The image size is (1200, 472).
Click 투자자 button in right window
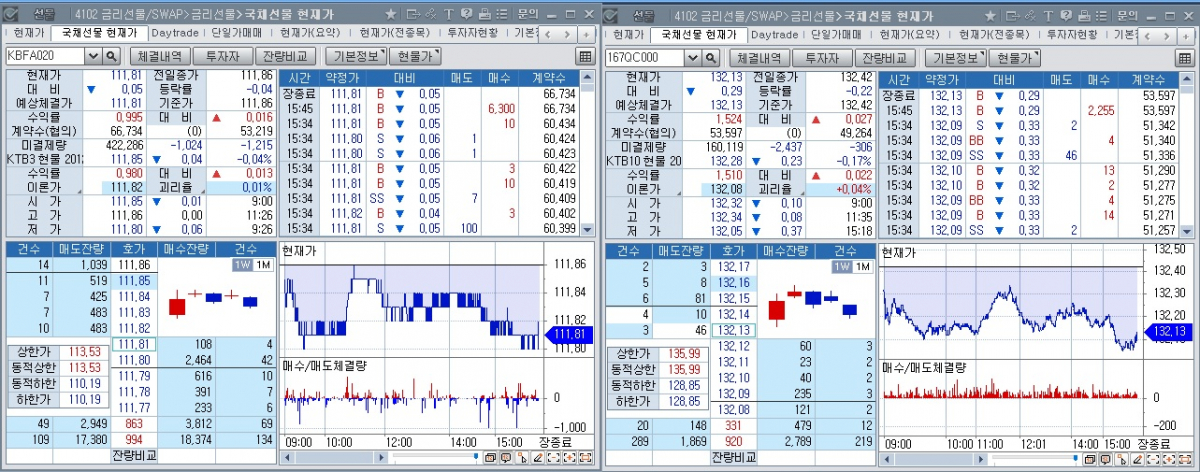click(x=822, y=57)
